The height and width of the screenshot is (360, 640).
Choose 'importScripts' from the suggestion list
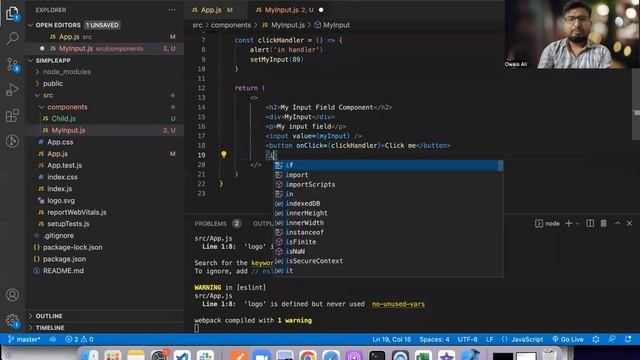pyautogui.click(x=388, y=184)
